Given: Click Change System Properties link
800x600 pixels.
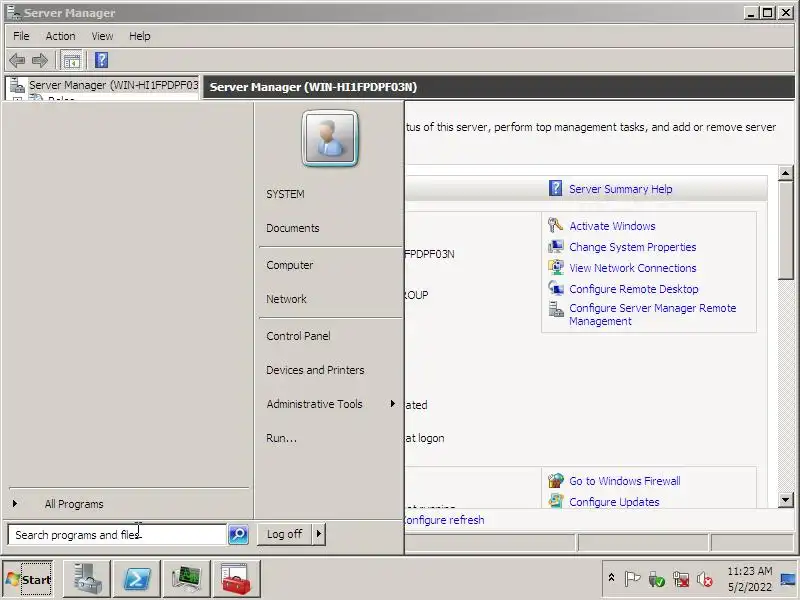Looking at the screenshot, I should click(x=633, y=247).
